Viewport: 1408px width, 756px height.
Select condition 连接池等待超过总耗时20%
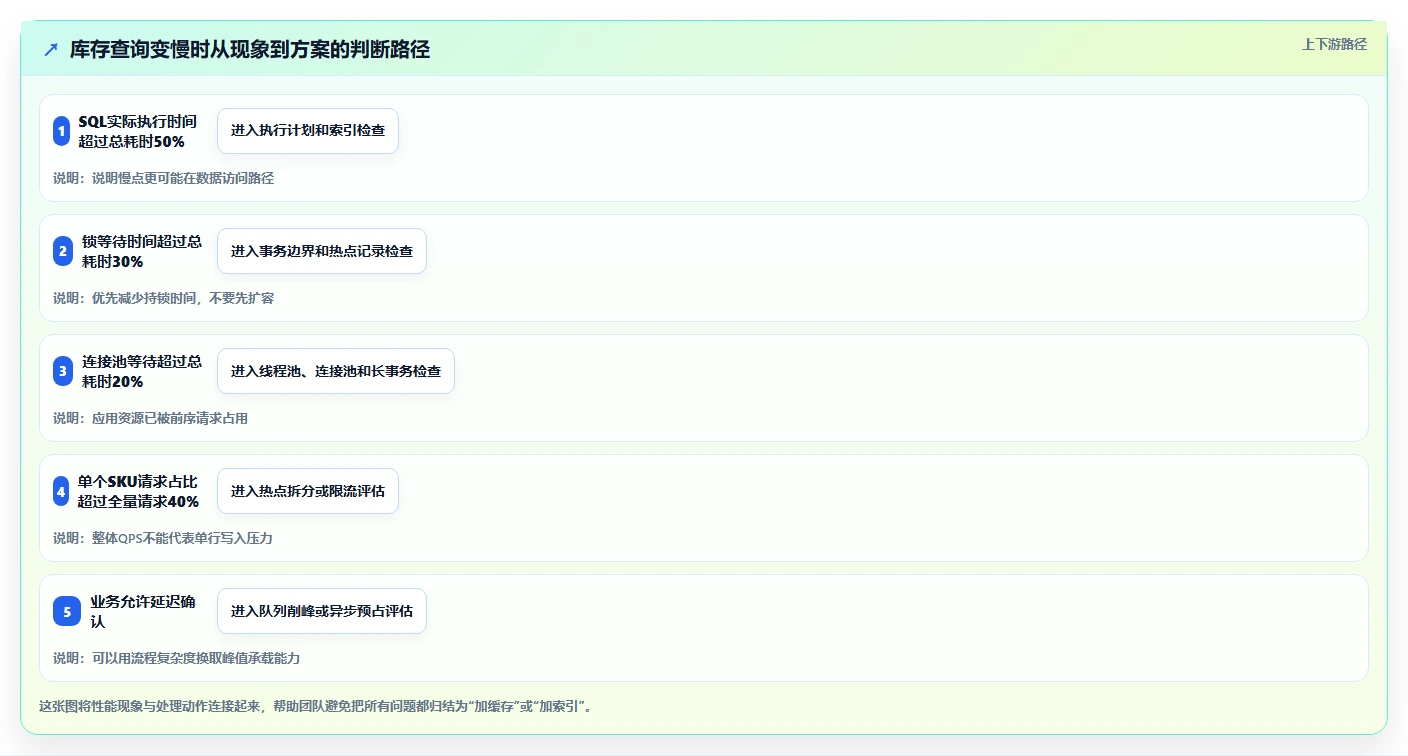tap(142, 371)
